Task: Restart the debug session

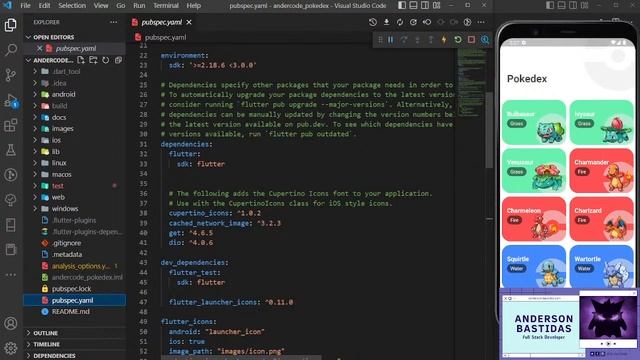Action: point(458,40)
